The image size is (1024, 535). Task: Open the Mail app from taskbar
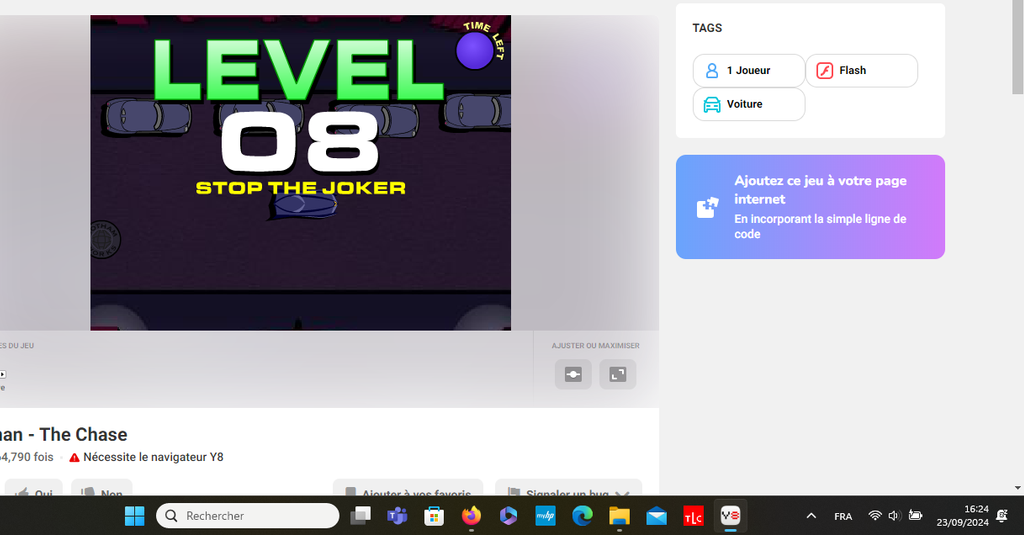[x=656, y=516]
